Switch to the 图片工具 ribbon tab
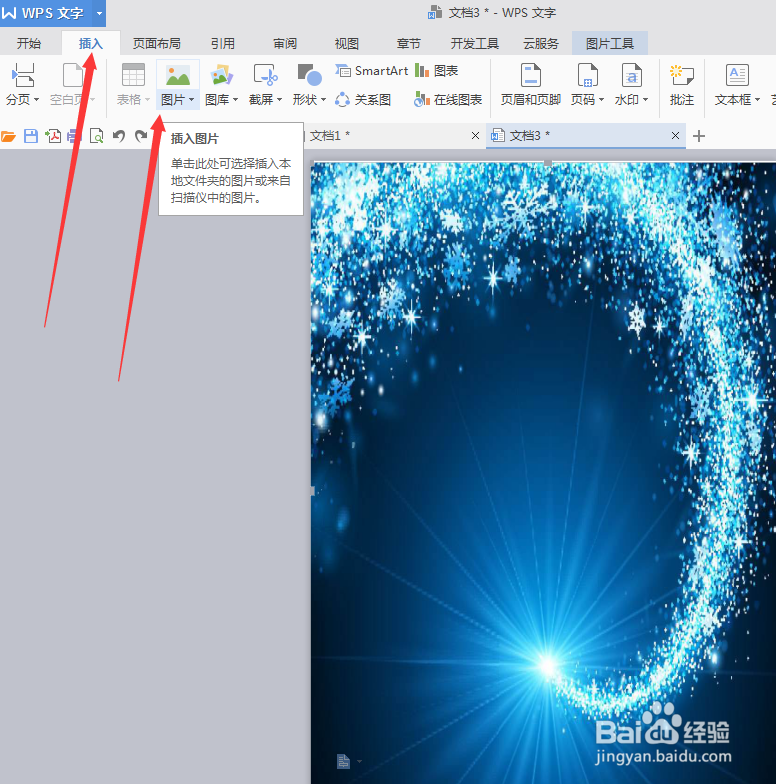The width and height of the screenshot is (776, 784). coord(610,44)
